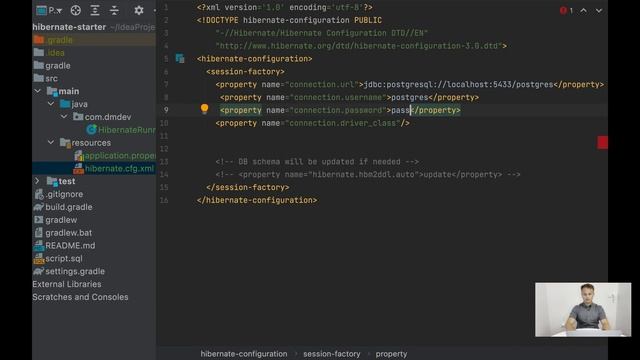Open application.properties file
The width and height of the screenshot is (640, 360).
pos(115,156)
